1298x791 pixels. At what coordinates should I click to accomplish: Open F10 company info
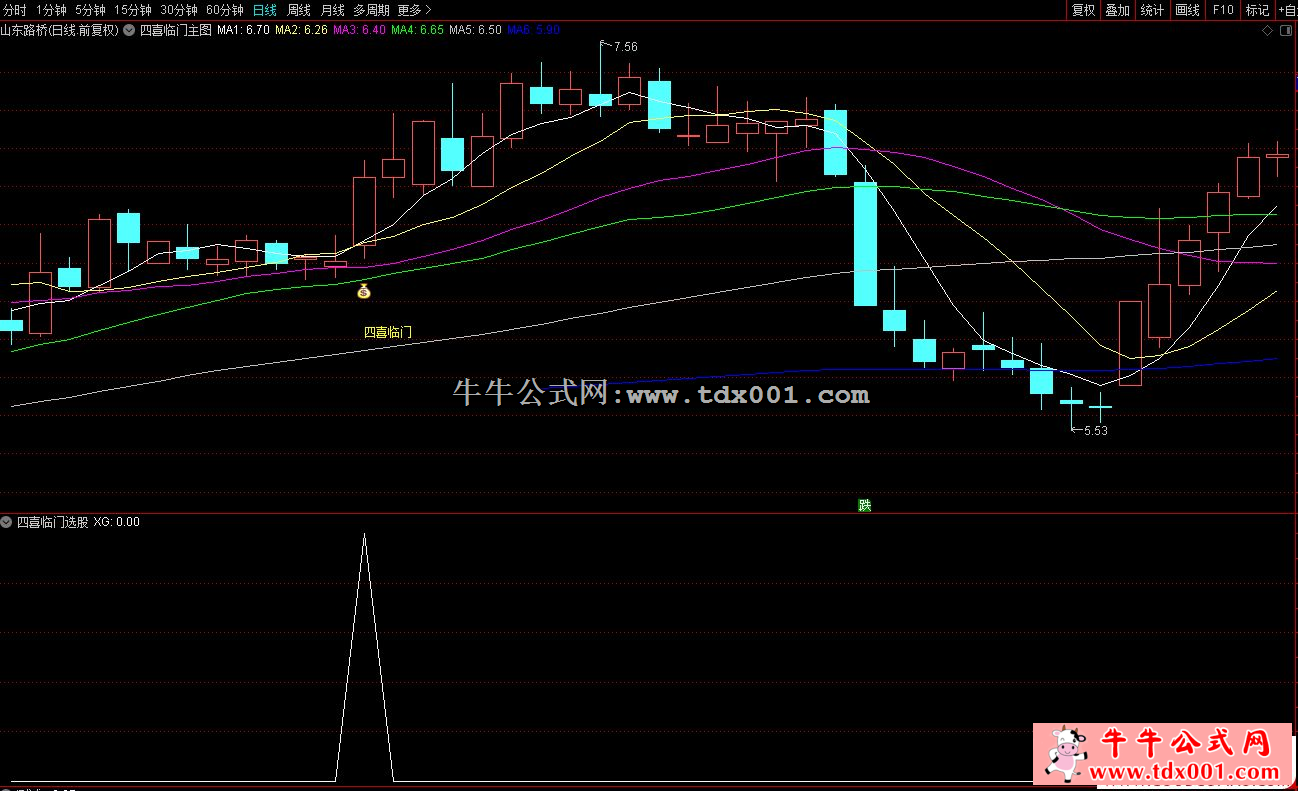click(x=1222, y=10)
